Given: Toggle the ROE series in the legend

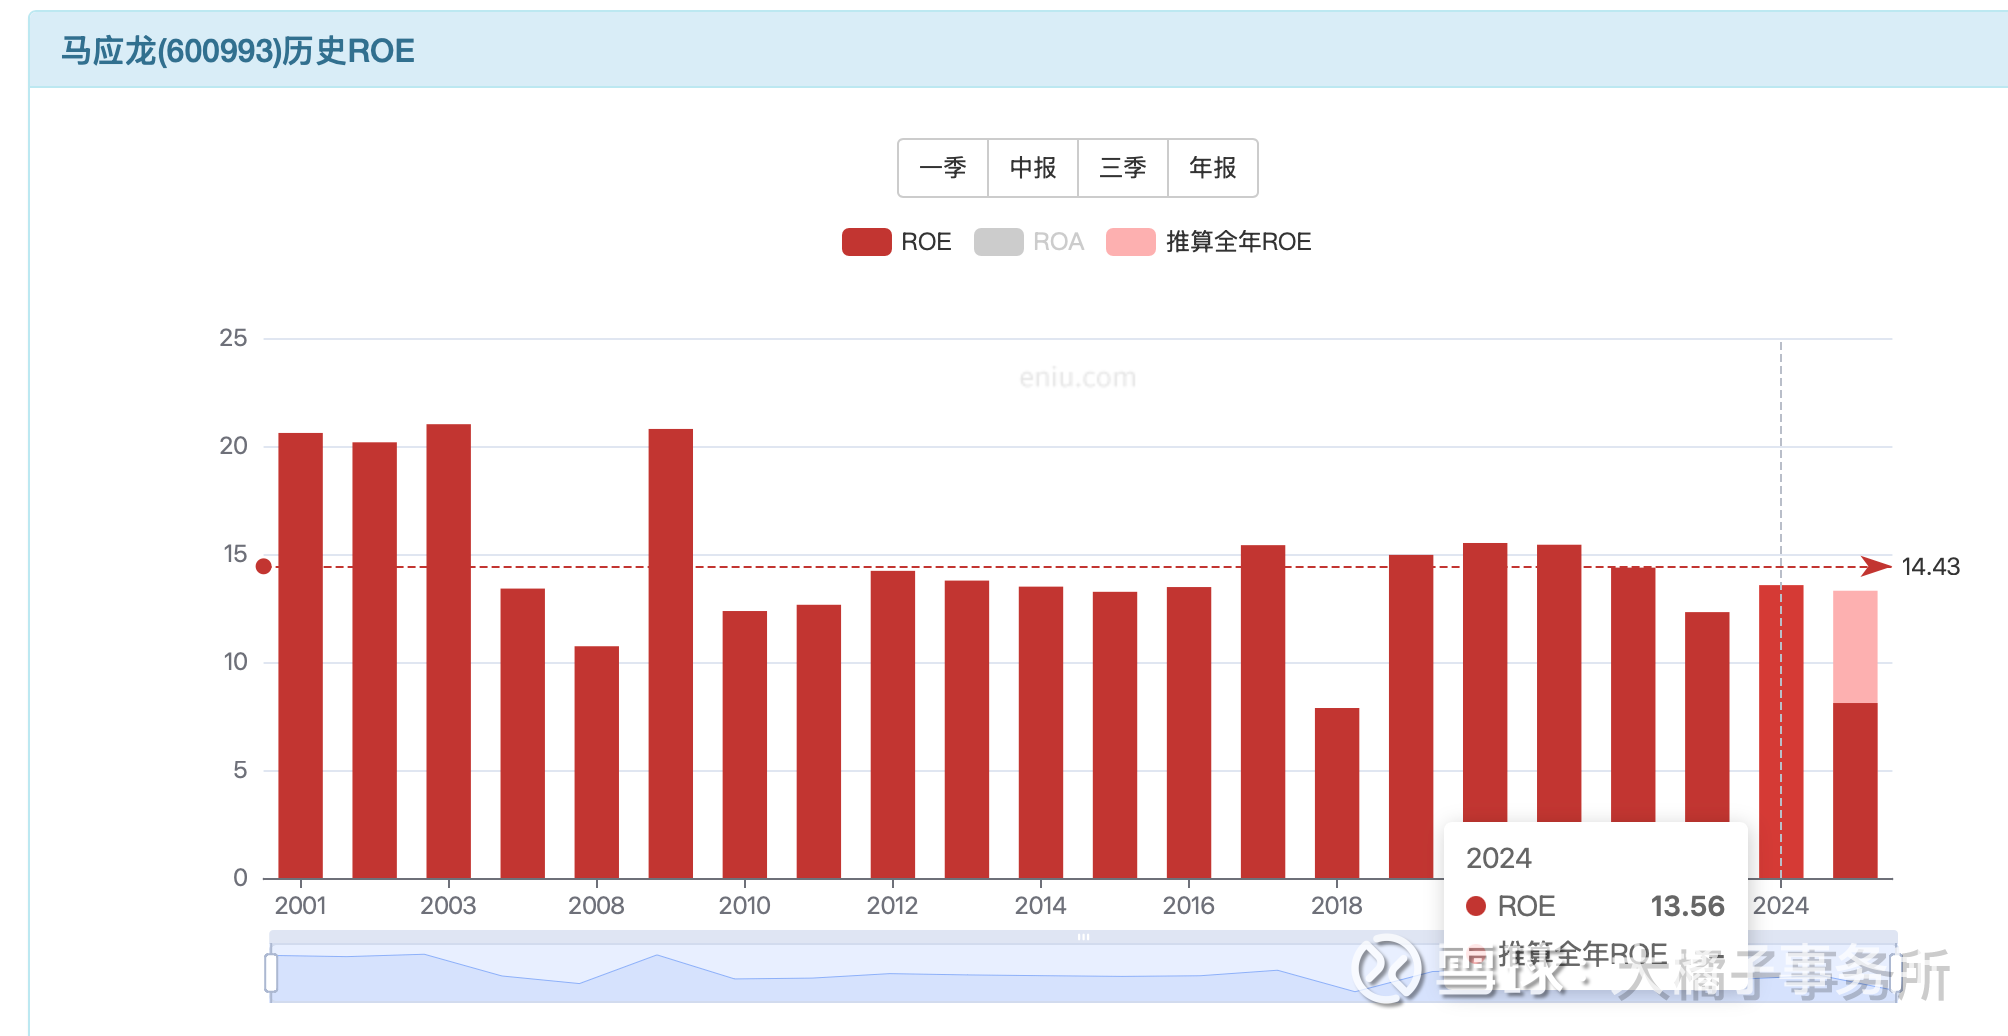Looking at the screenshot, I should pos(897,242).
